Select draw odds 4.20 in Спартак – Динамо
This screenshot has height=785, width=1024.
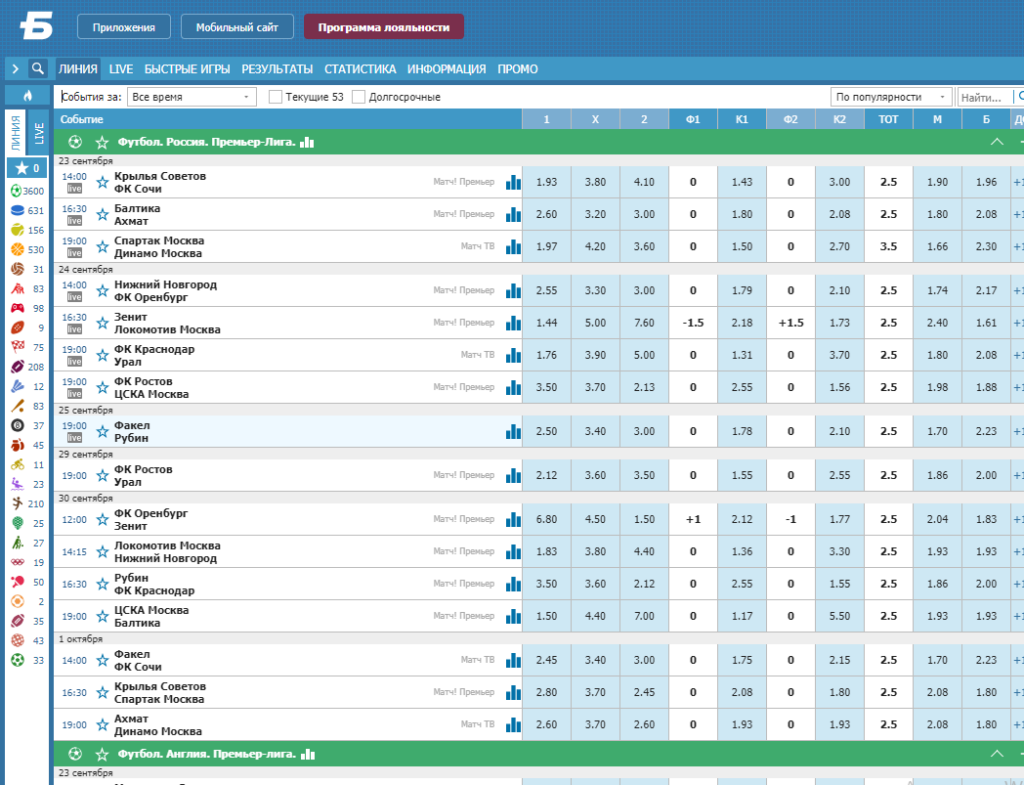coord(596,247)
